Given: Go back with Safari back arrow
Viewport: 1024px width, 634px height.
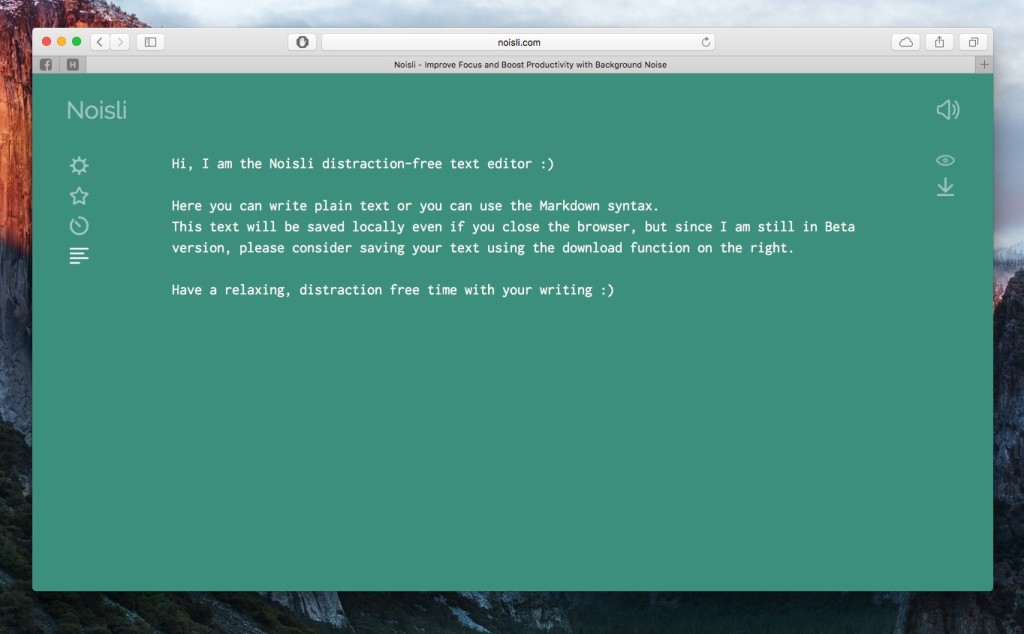Looking at the screenshot, I should coord(100,42).
